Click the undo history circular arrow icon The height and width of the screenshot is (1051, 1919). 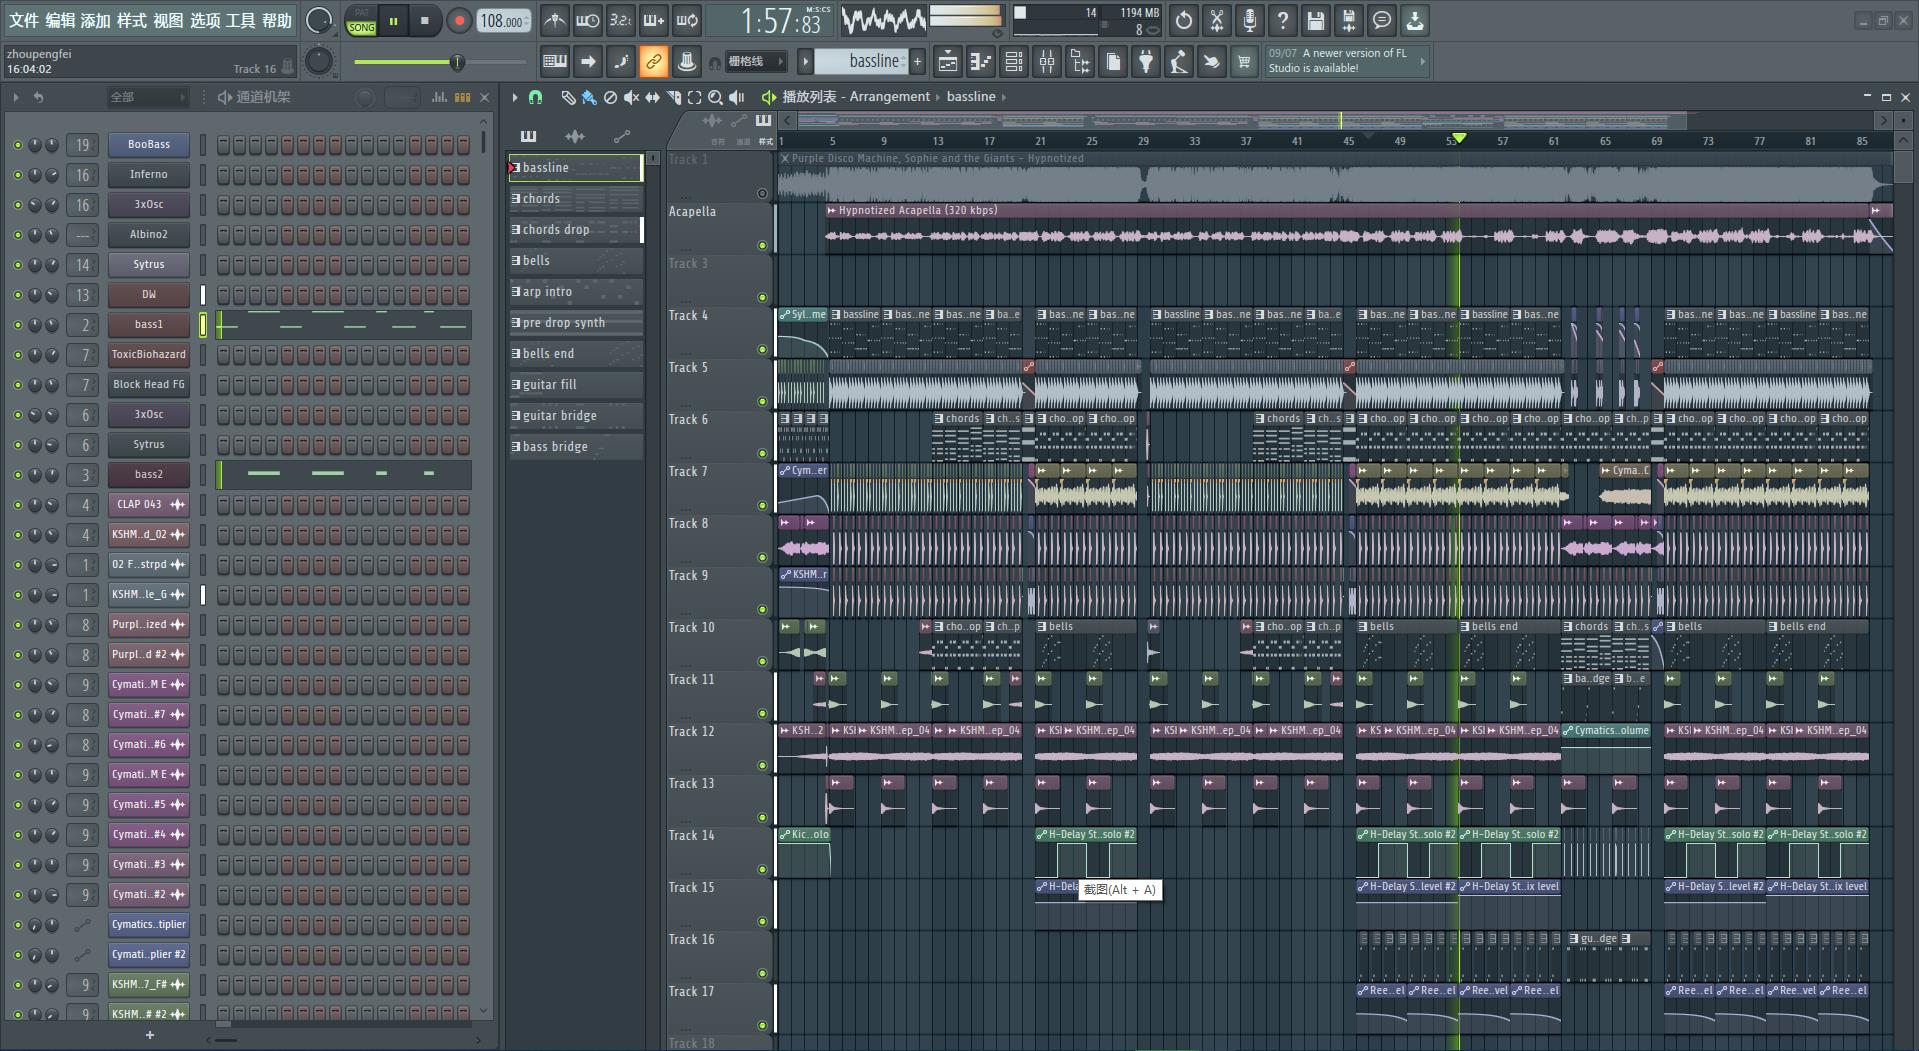pyautogui.click(x=1184, y=20)
